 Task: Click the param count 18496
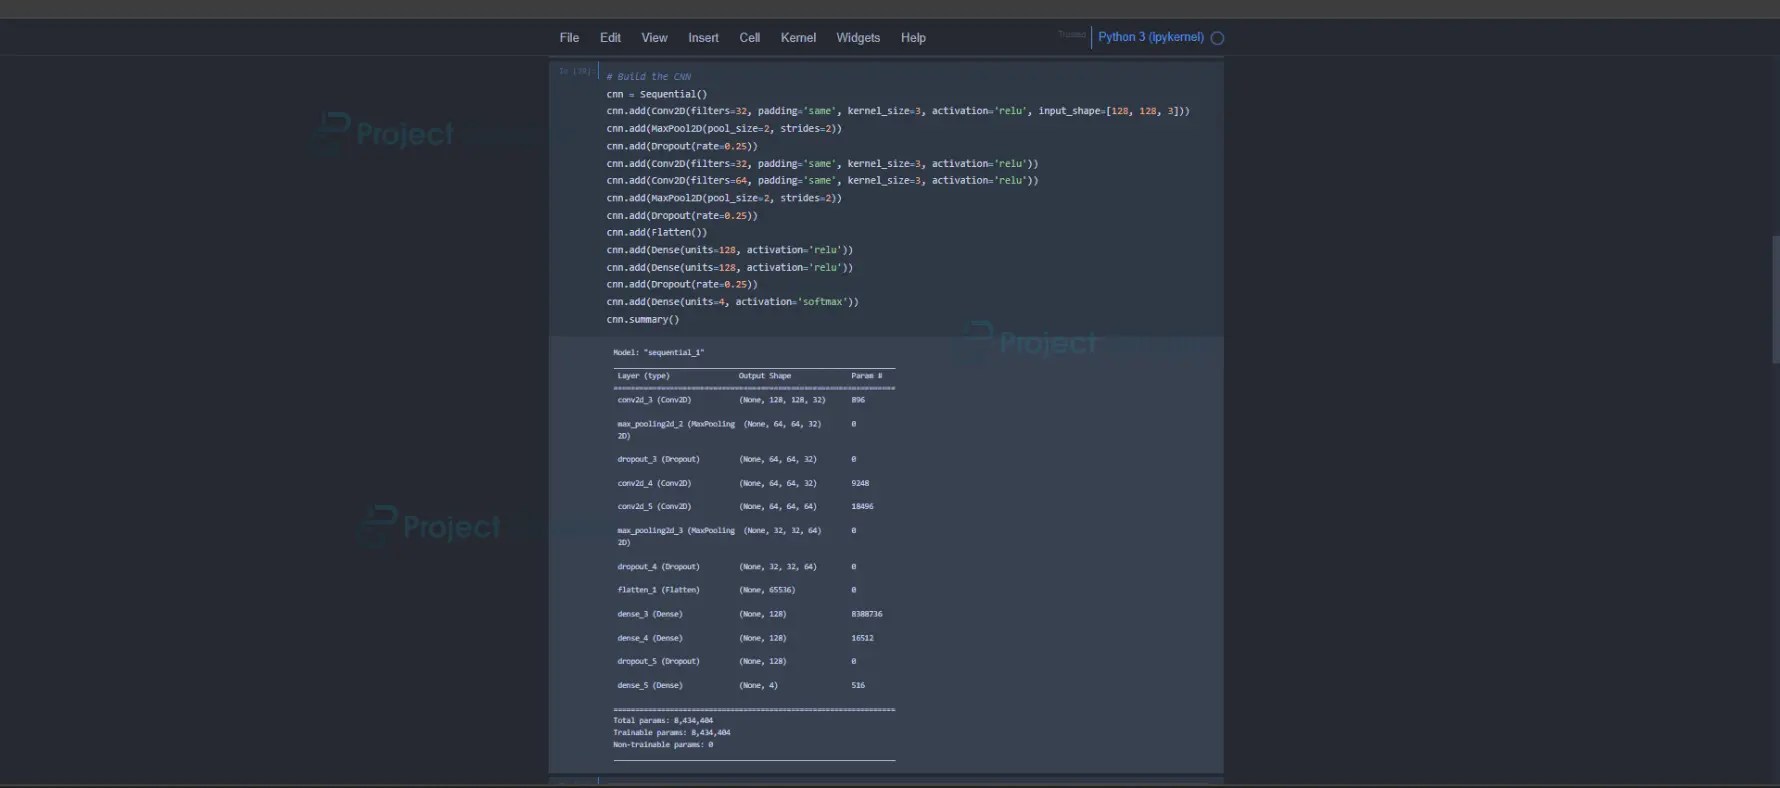[x=862, y=507]
